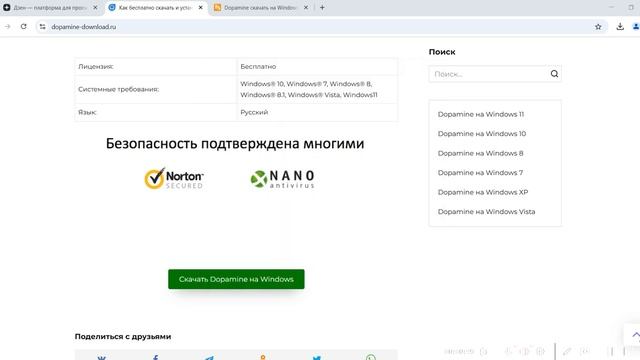Reload the page with the refresh icon
This screenshot has width=640, height=360.
(x=24, y=27)
